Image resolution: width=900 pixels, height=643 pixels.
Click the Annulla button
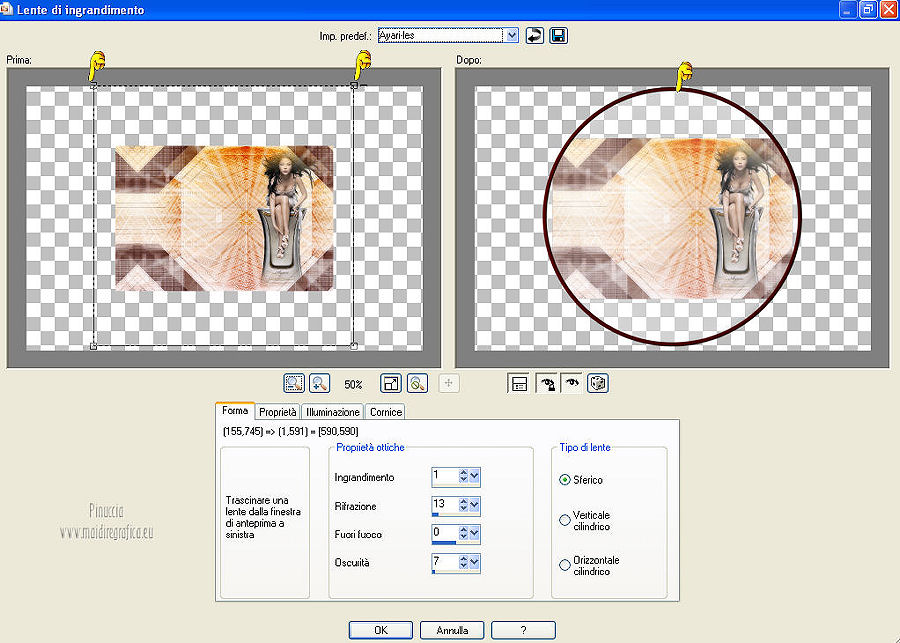coord(452,630)
